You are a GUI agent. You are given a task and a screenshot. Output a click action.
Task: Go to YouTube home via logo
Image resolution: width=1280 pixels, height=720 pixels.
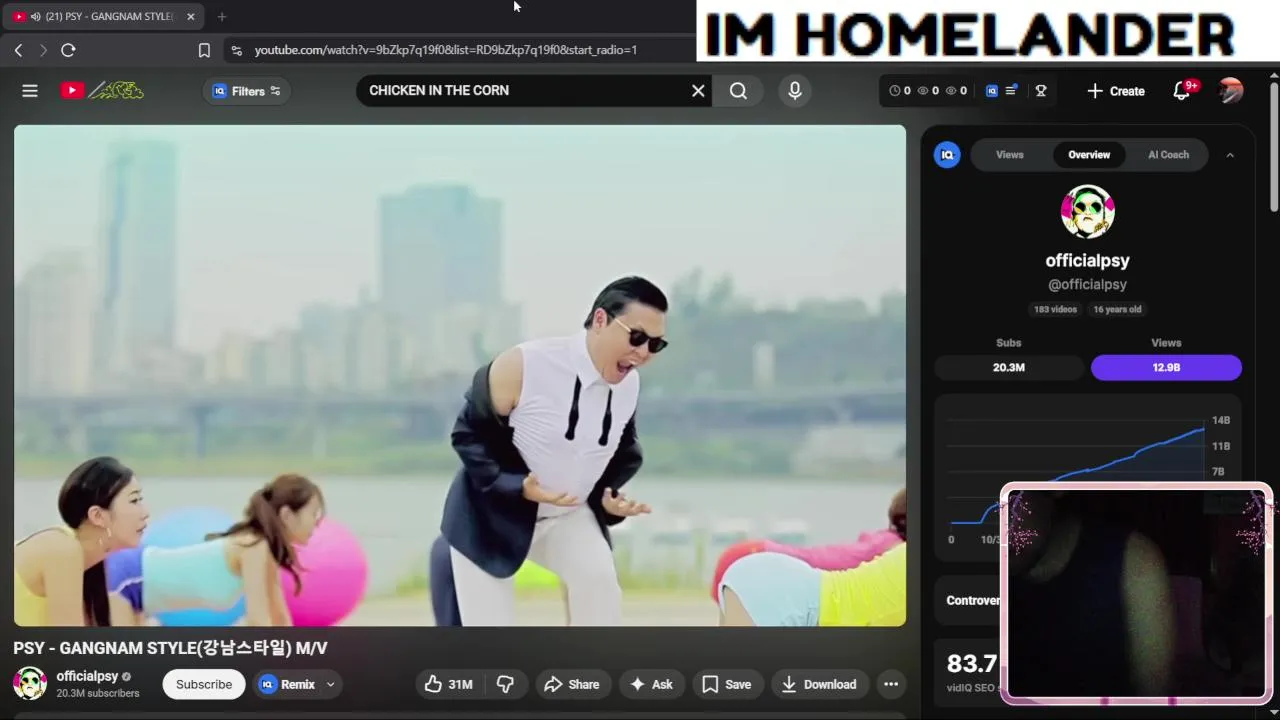(x=101, y=91)
